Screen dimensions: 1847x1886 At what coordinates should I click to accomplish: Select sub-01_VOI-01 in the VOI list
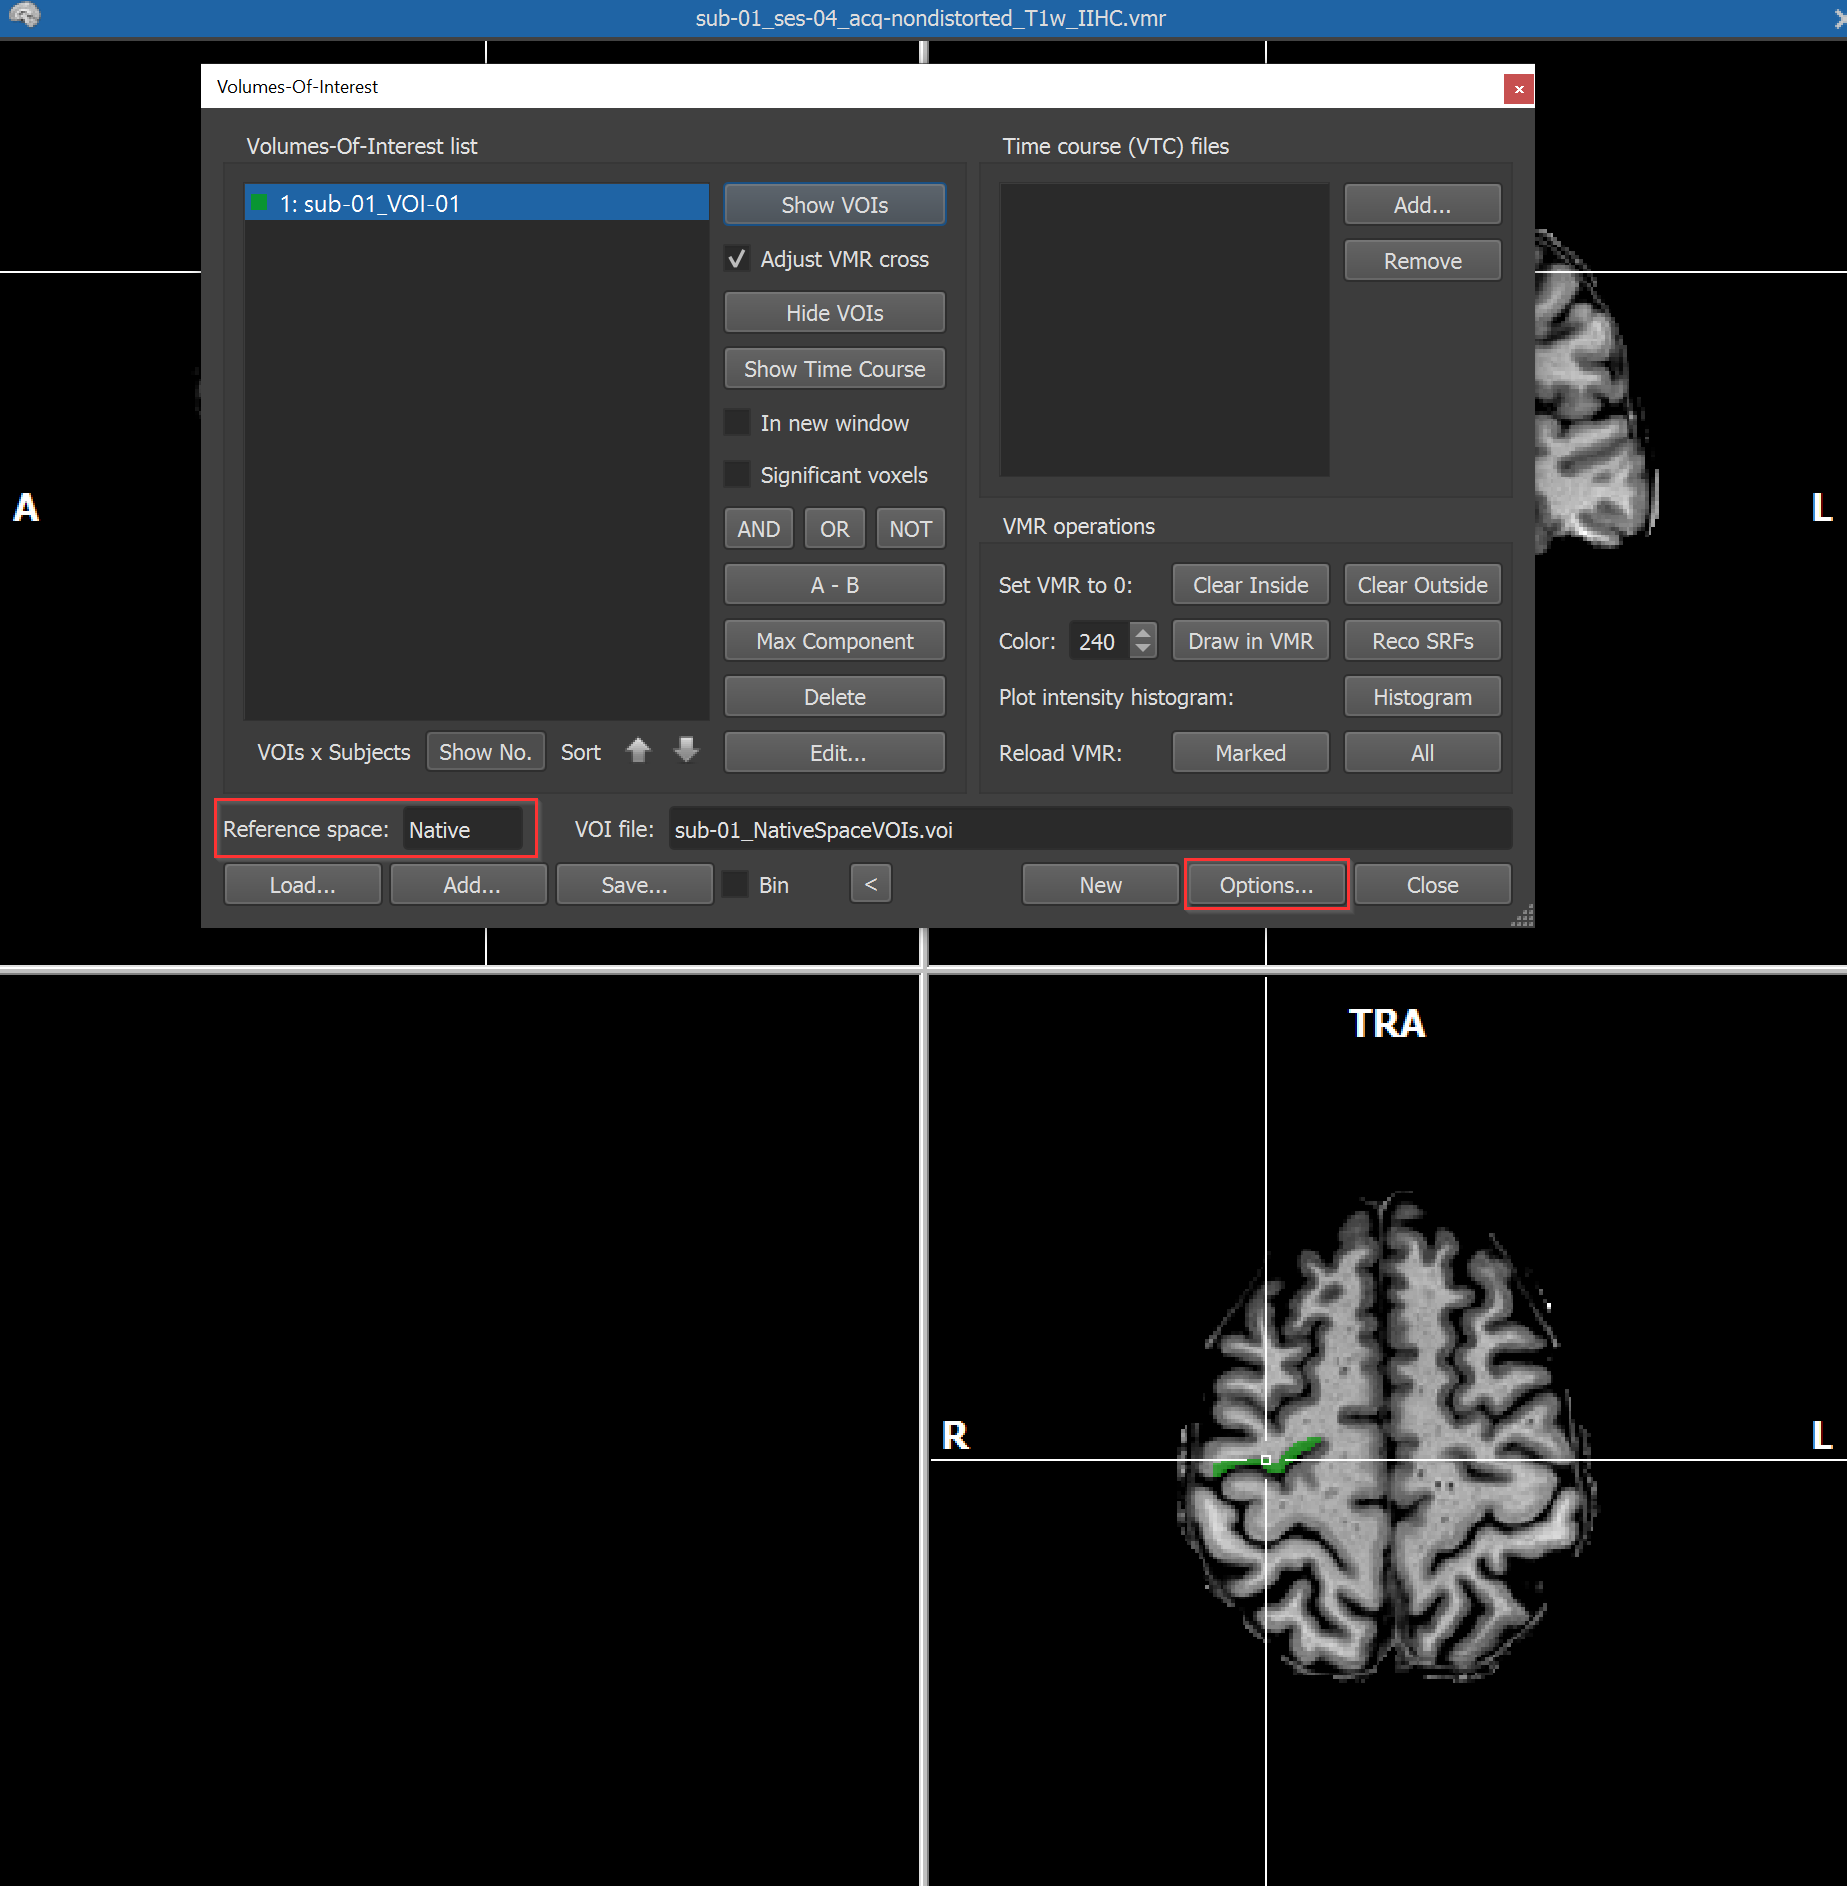coord(476,204)
